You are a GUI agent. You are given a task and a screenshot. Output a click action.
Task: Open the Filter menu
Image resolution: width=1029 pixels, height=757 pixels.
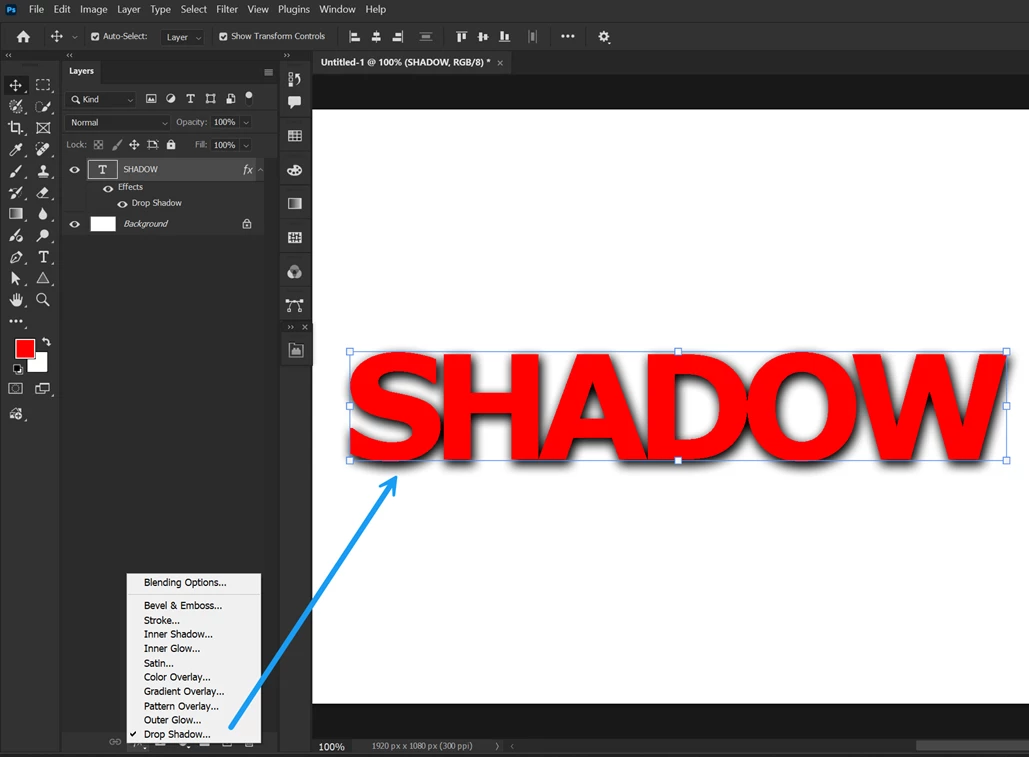(x=227, y=9)
